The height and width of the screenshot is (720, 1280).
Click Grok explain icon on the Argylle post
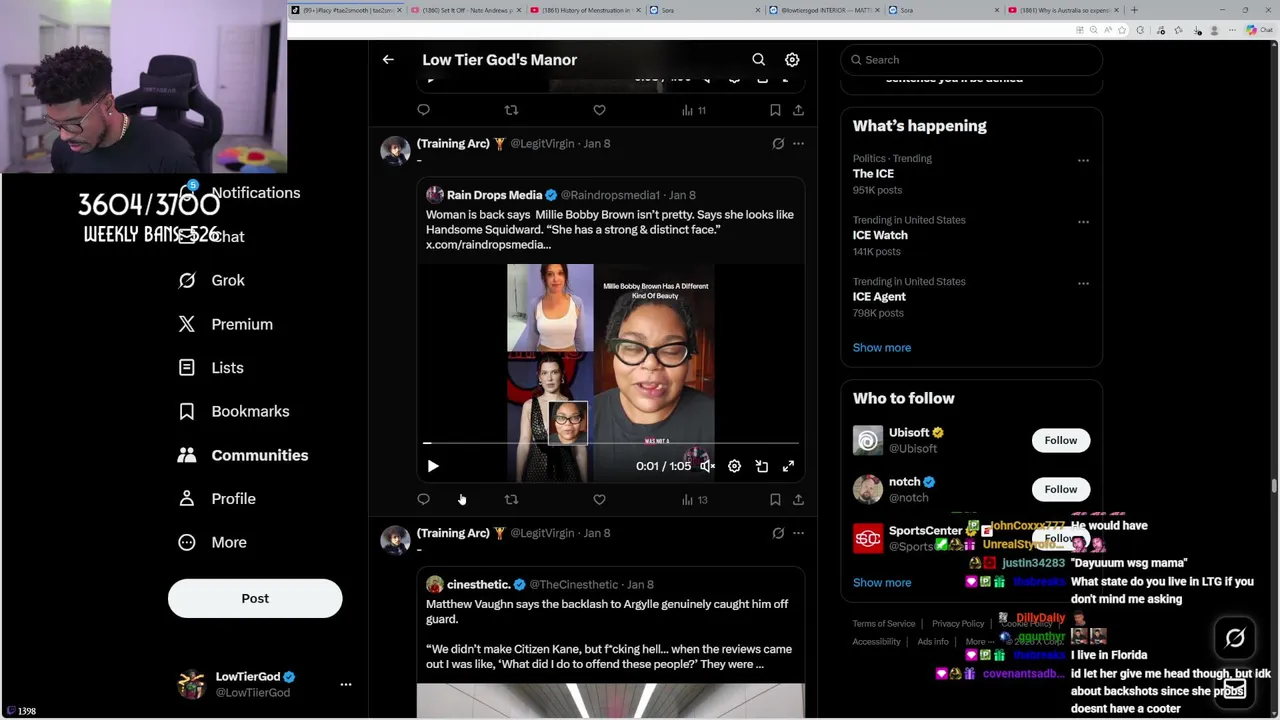[778, 533]
